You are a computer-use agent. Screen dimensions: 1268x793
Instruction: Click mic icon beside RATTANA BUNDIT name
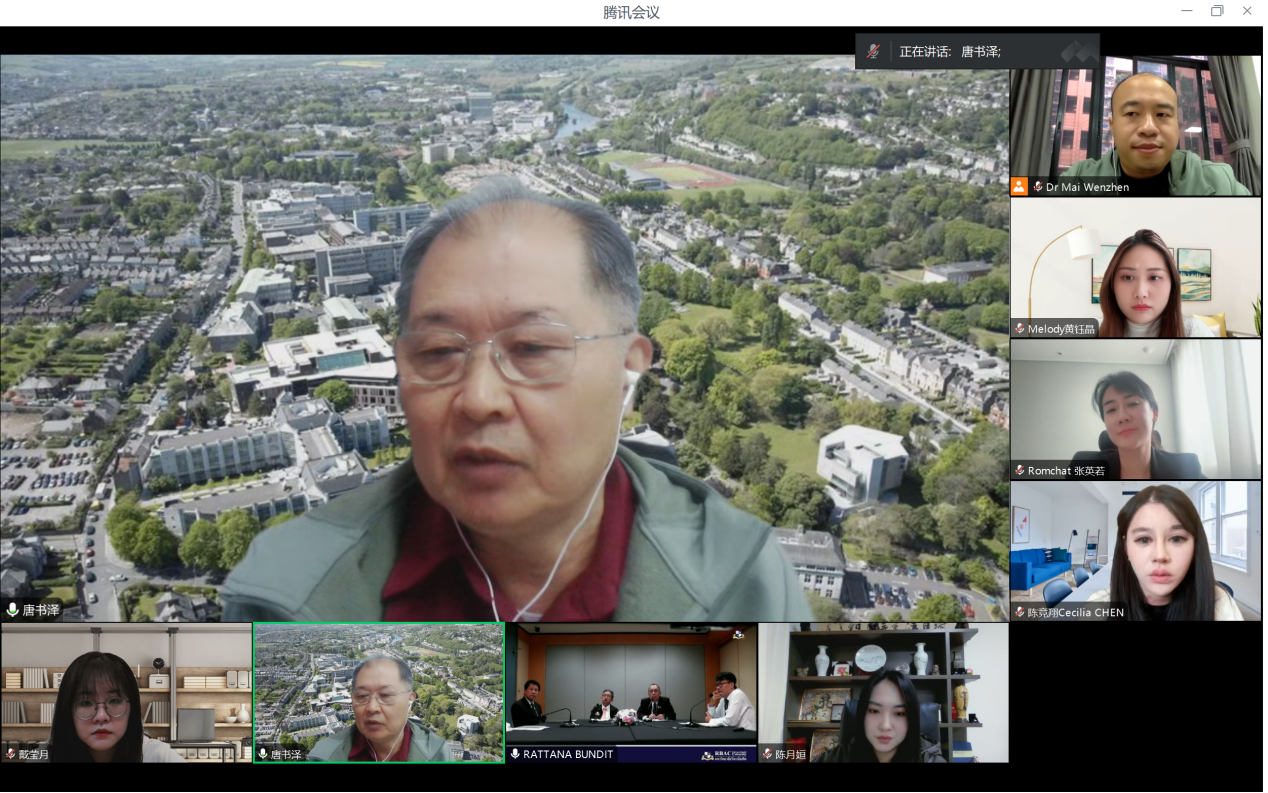(515, 754)
